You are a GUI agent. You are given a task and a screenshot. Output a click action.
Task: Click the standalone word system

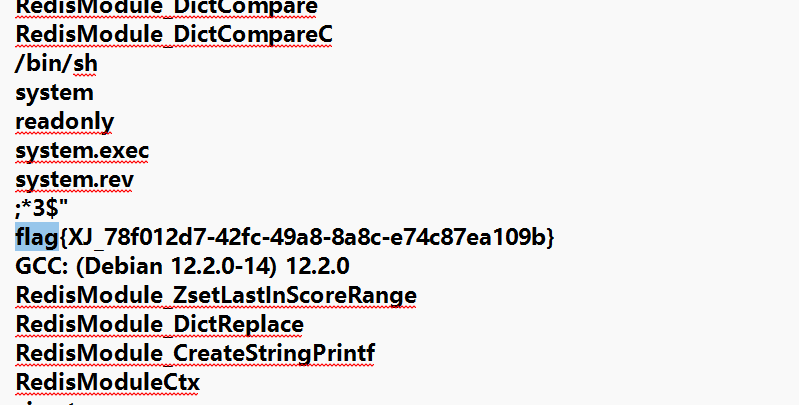point(54,93)
